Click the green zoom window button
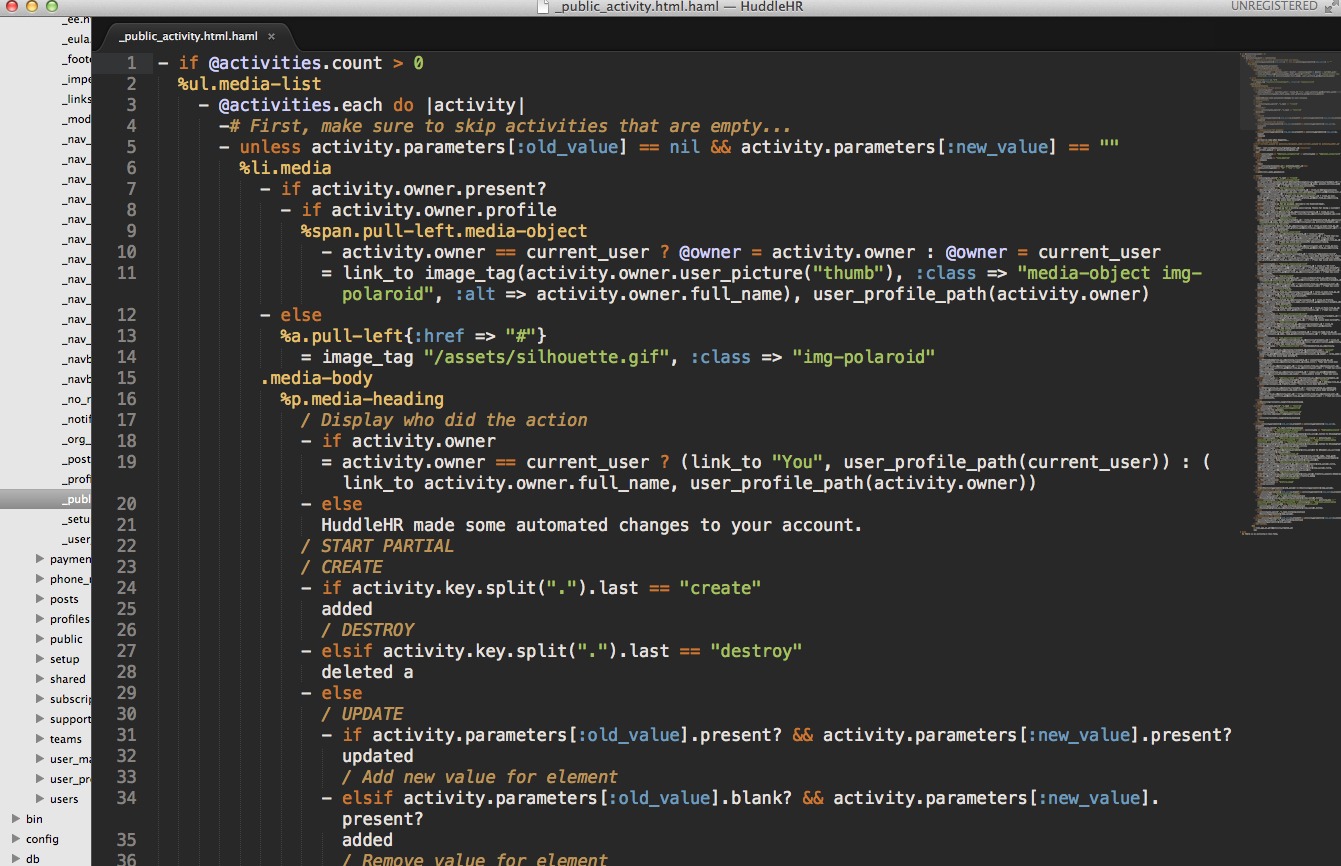This screenshot has width=1341, height=866. pos(51,6)
